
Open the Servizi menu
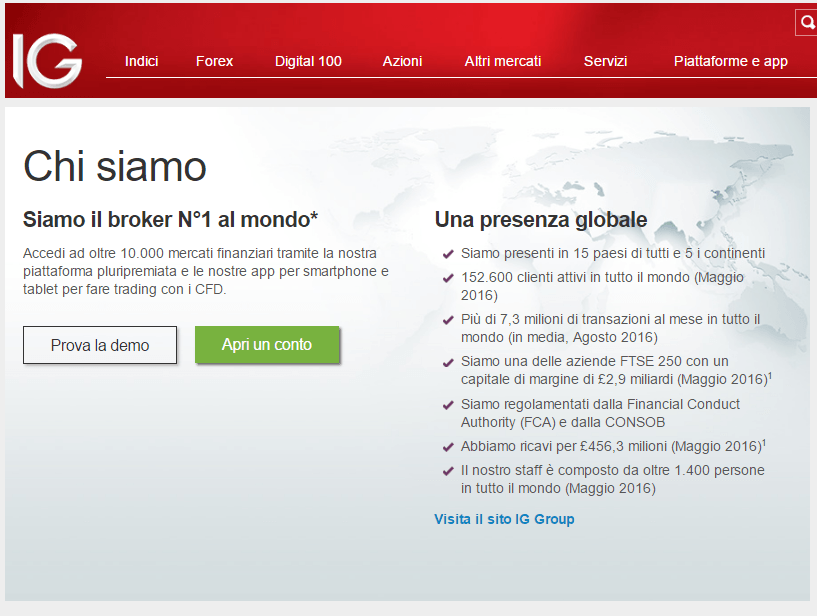tap(605, 61)
